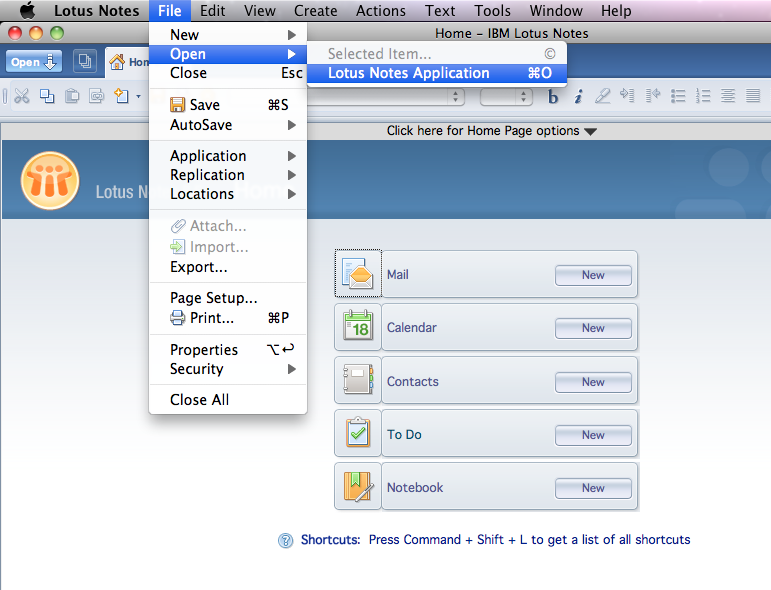Expand the Replication submenu
Image resolution: width=771 pixels, height=590 pixels.
pos(228,175)
